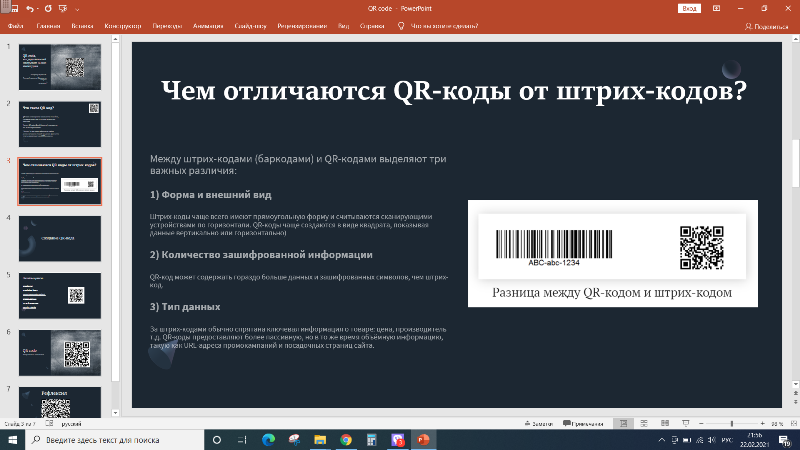
Task: Switch to Reading view
Action: (665, 423)
